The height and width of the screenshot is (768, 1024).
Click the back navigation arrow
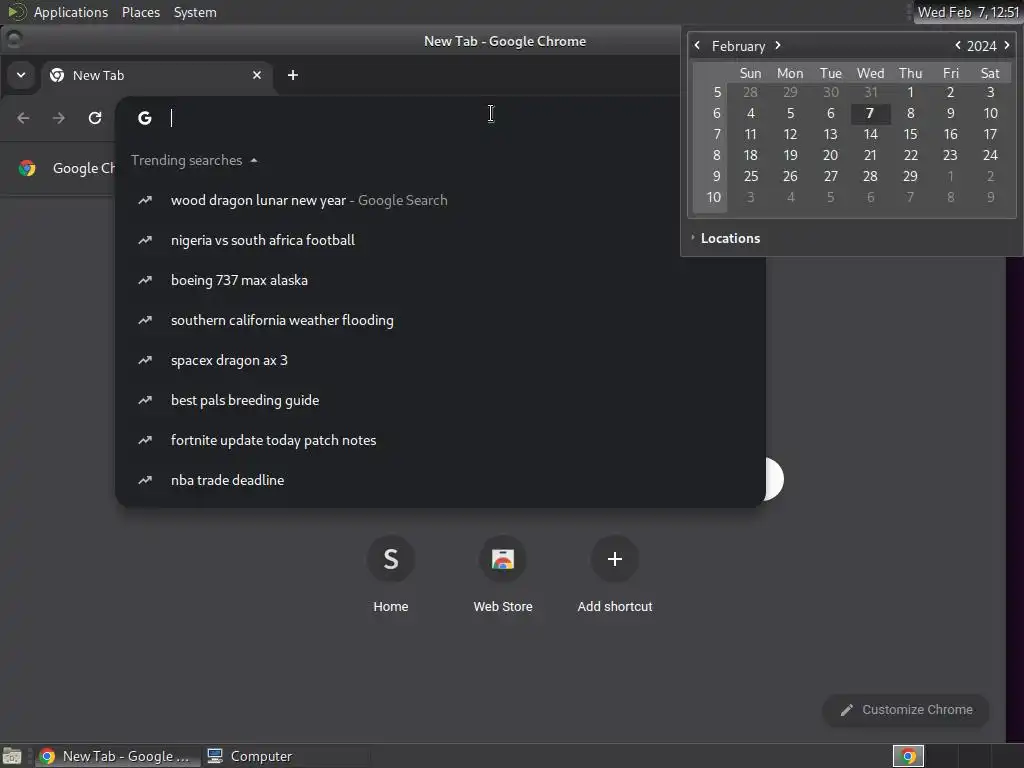(x=24, y=118)
